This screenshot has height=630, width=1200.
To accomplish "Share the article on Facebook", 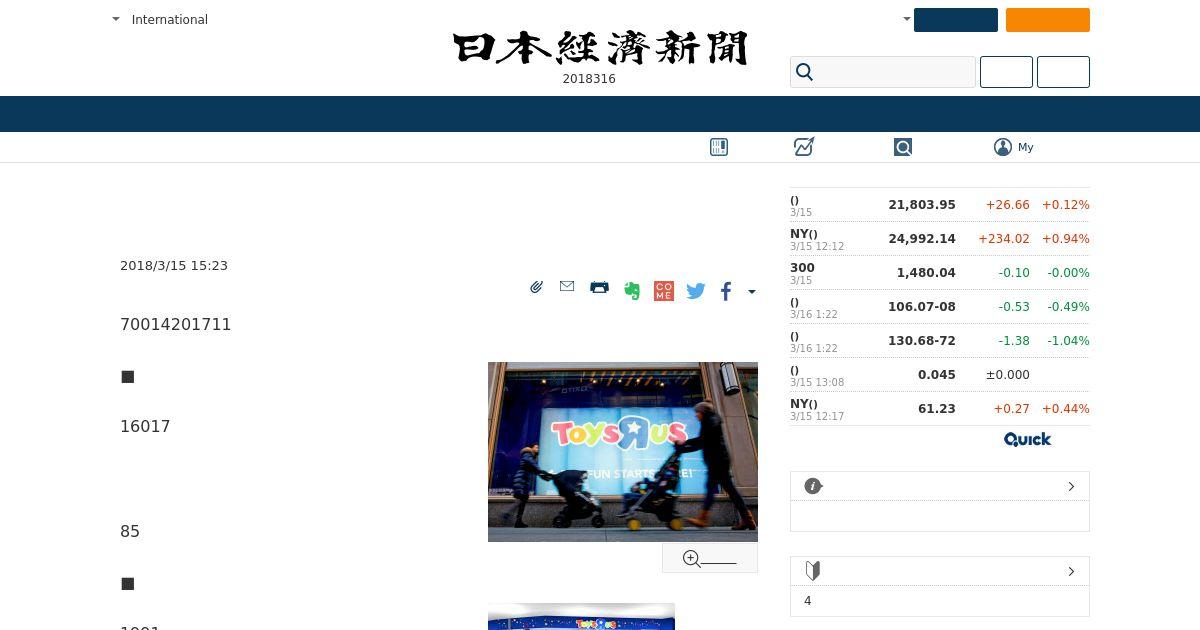I will 726,291.
